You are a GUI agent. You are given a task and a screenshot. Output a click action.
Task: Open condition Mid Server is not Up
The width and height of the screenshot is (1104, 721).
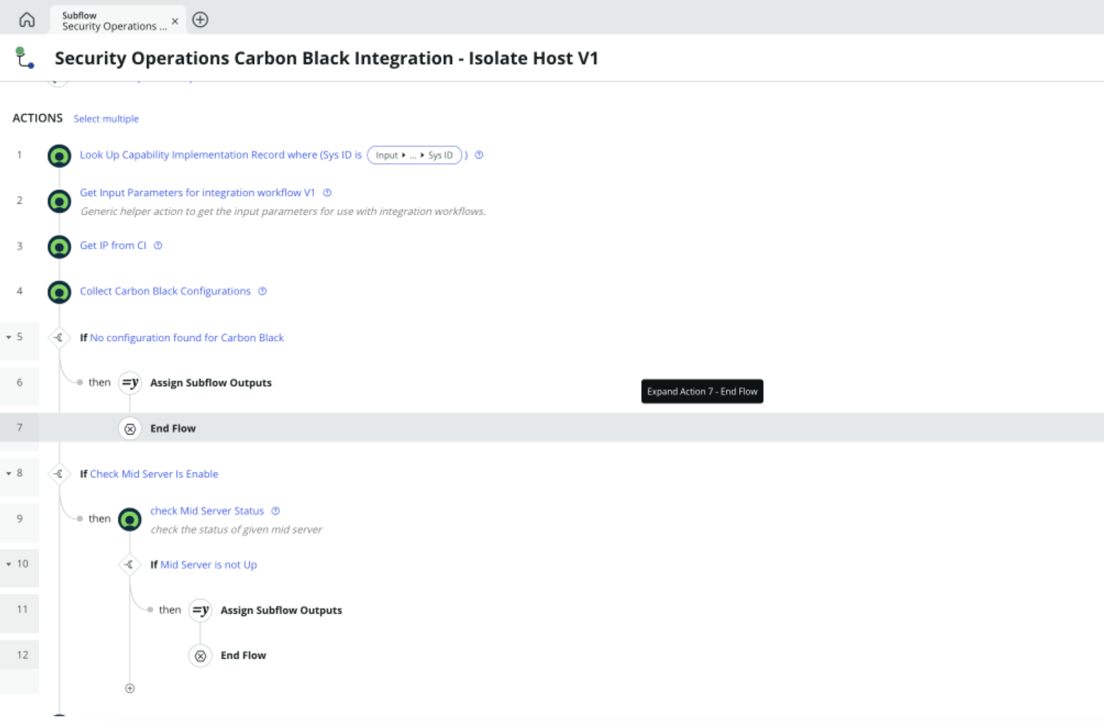(x=208, y=565)
